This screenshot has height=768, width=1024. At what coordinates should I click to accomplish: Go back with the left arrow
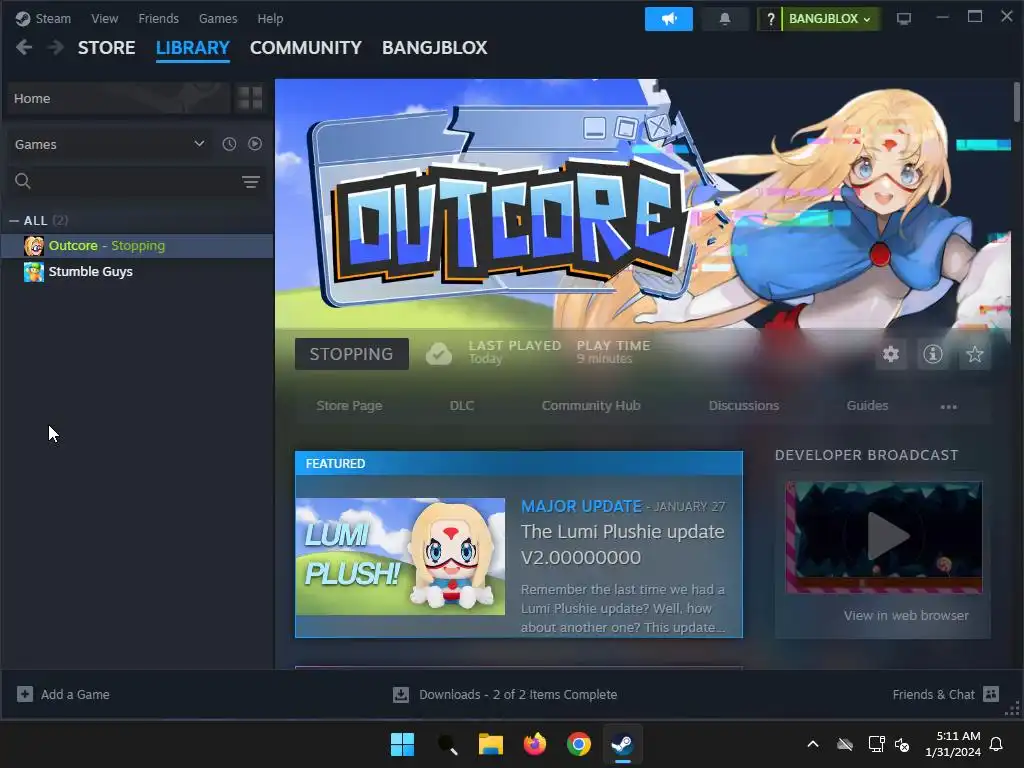click(x=24, y=47)
